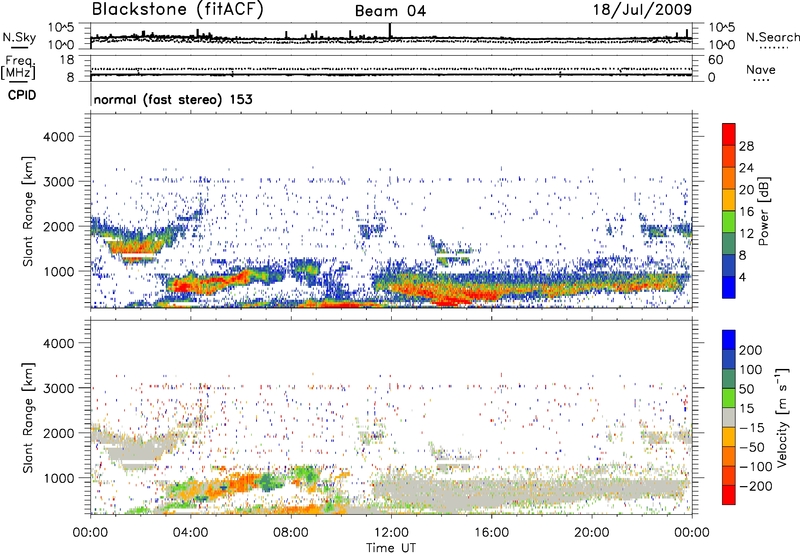Click the 04:00 time tick label
The height and width of the screenshot is (554, 800).
coord(190,533)
